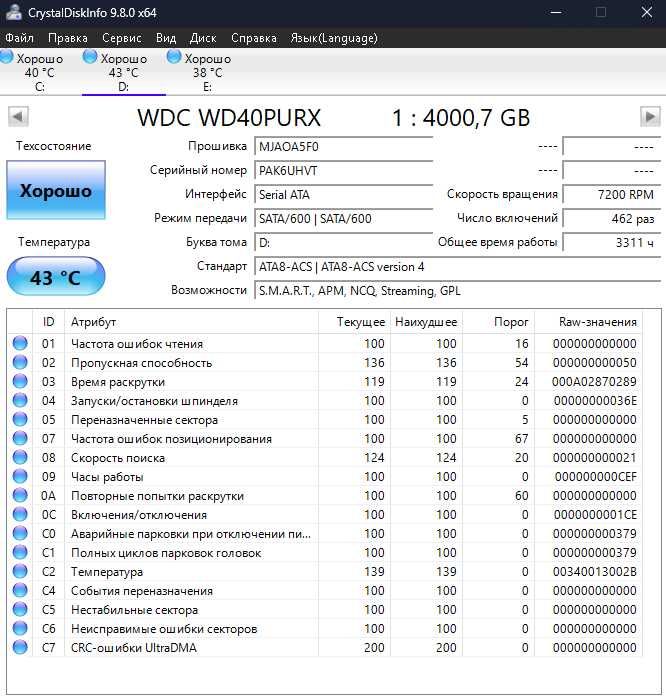Image resolution: width=666 pixels, height=698 pixels.
Task: Click the Интерфейс field Serial ATA
Action: 344,195
